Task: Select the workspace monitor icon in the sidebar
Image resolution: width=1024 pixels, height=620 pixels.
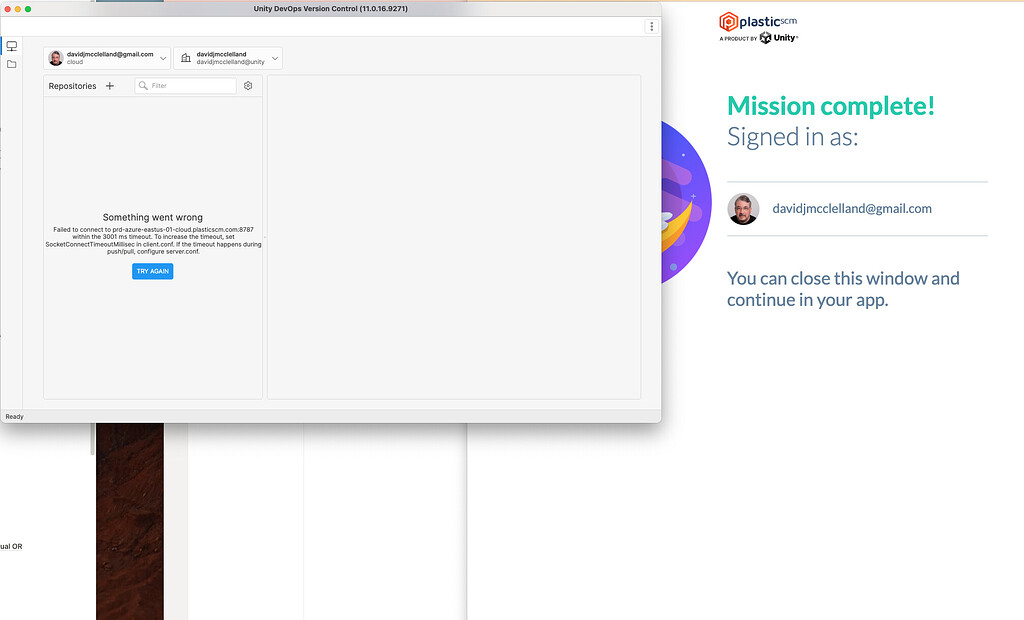Action: (11, 45)
